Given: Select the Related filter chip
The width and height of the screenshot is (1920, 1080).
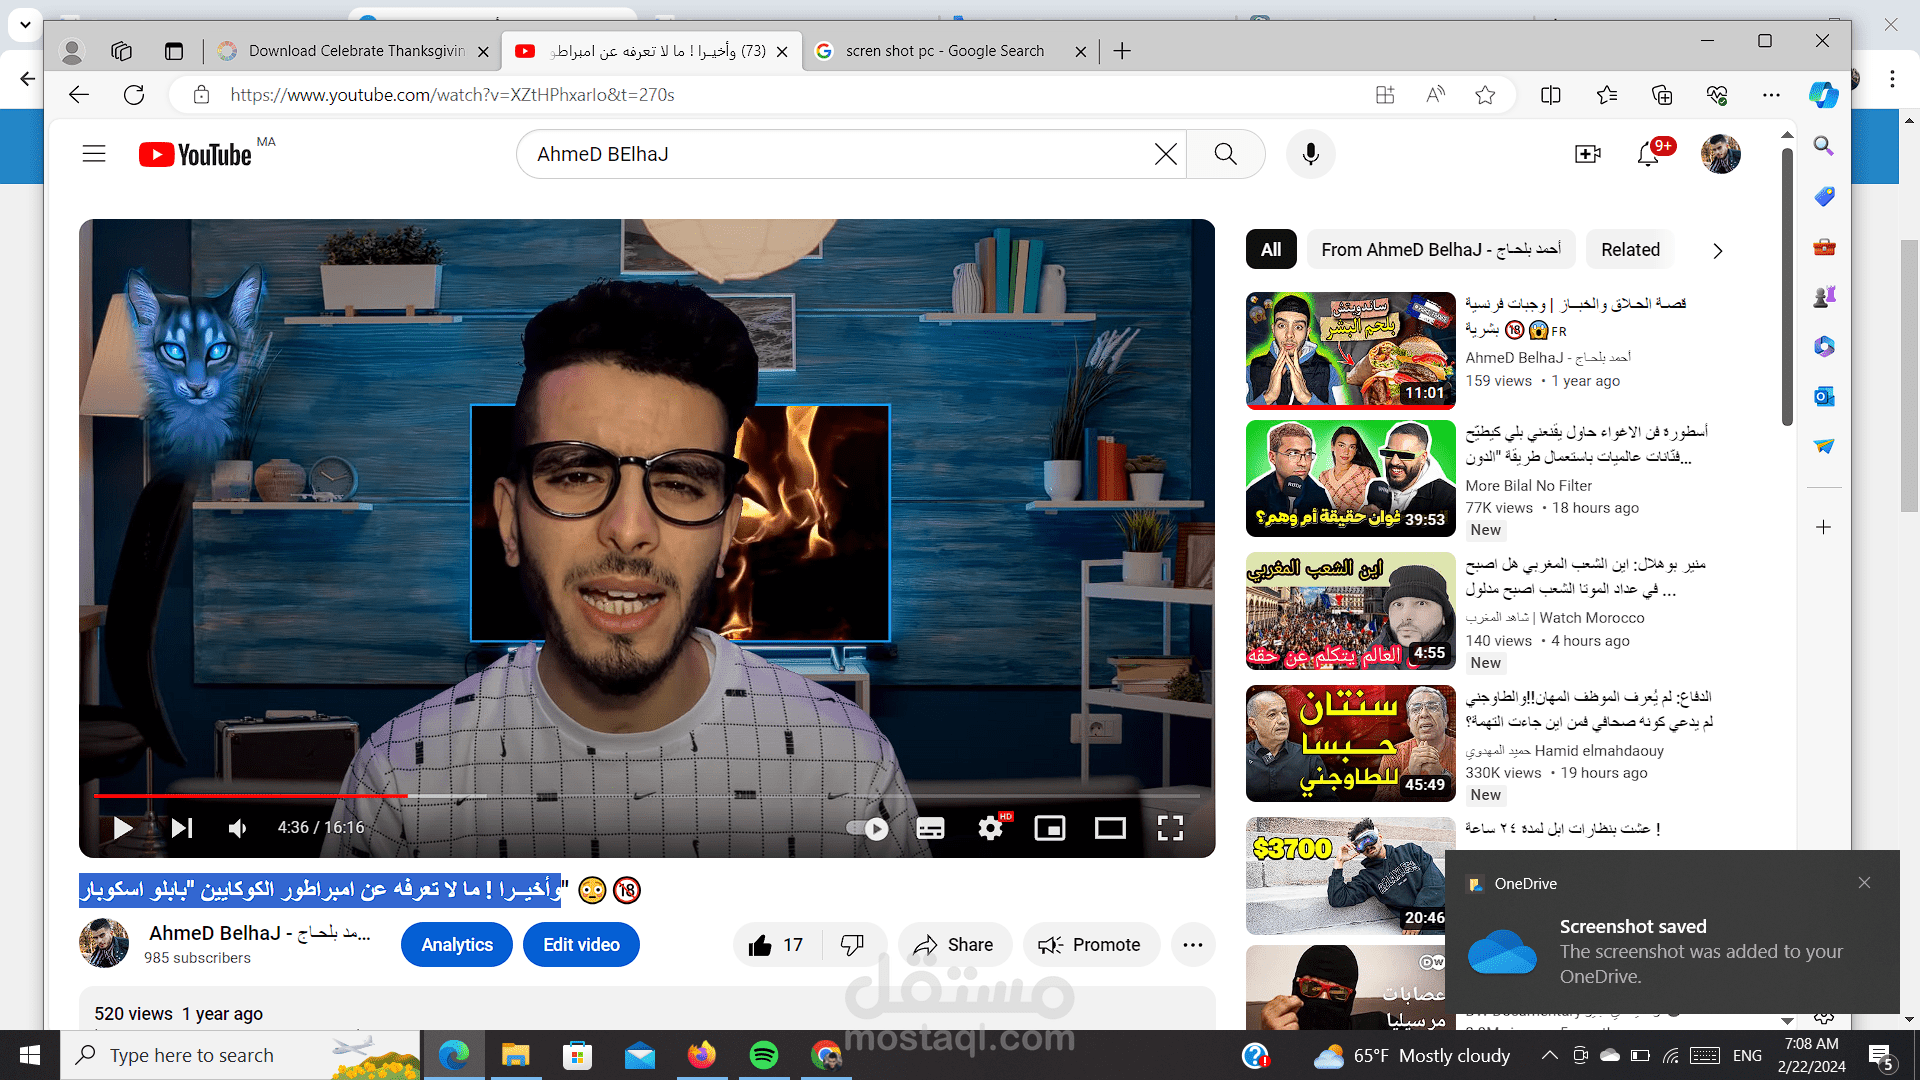Looking at the screenshot, I should pyautogui.click(x=1630, y=250).
